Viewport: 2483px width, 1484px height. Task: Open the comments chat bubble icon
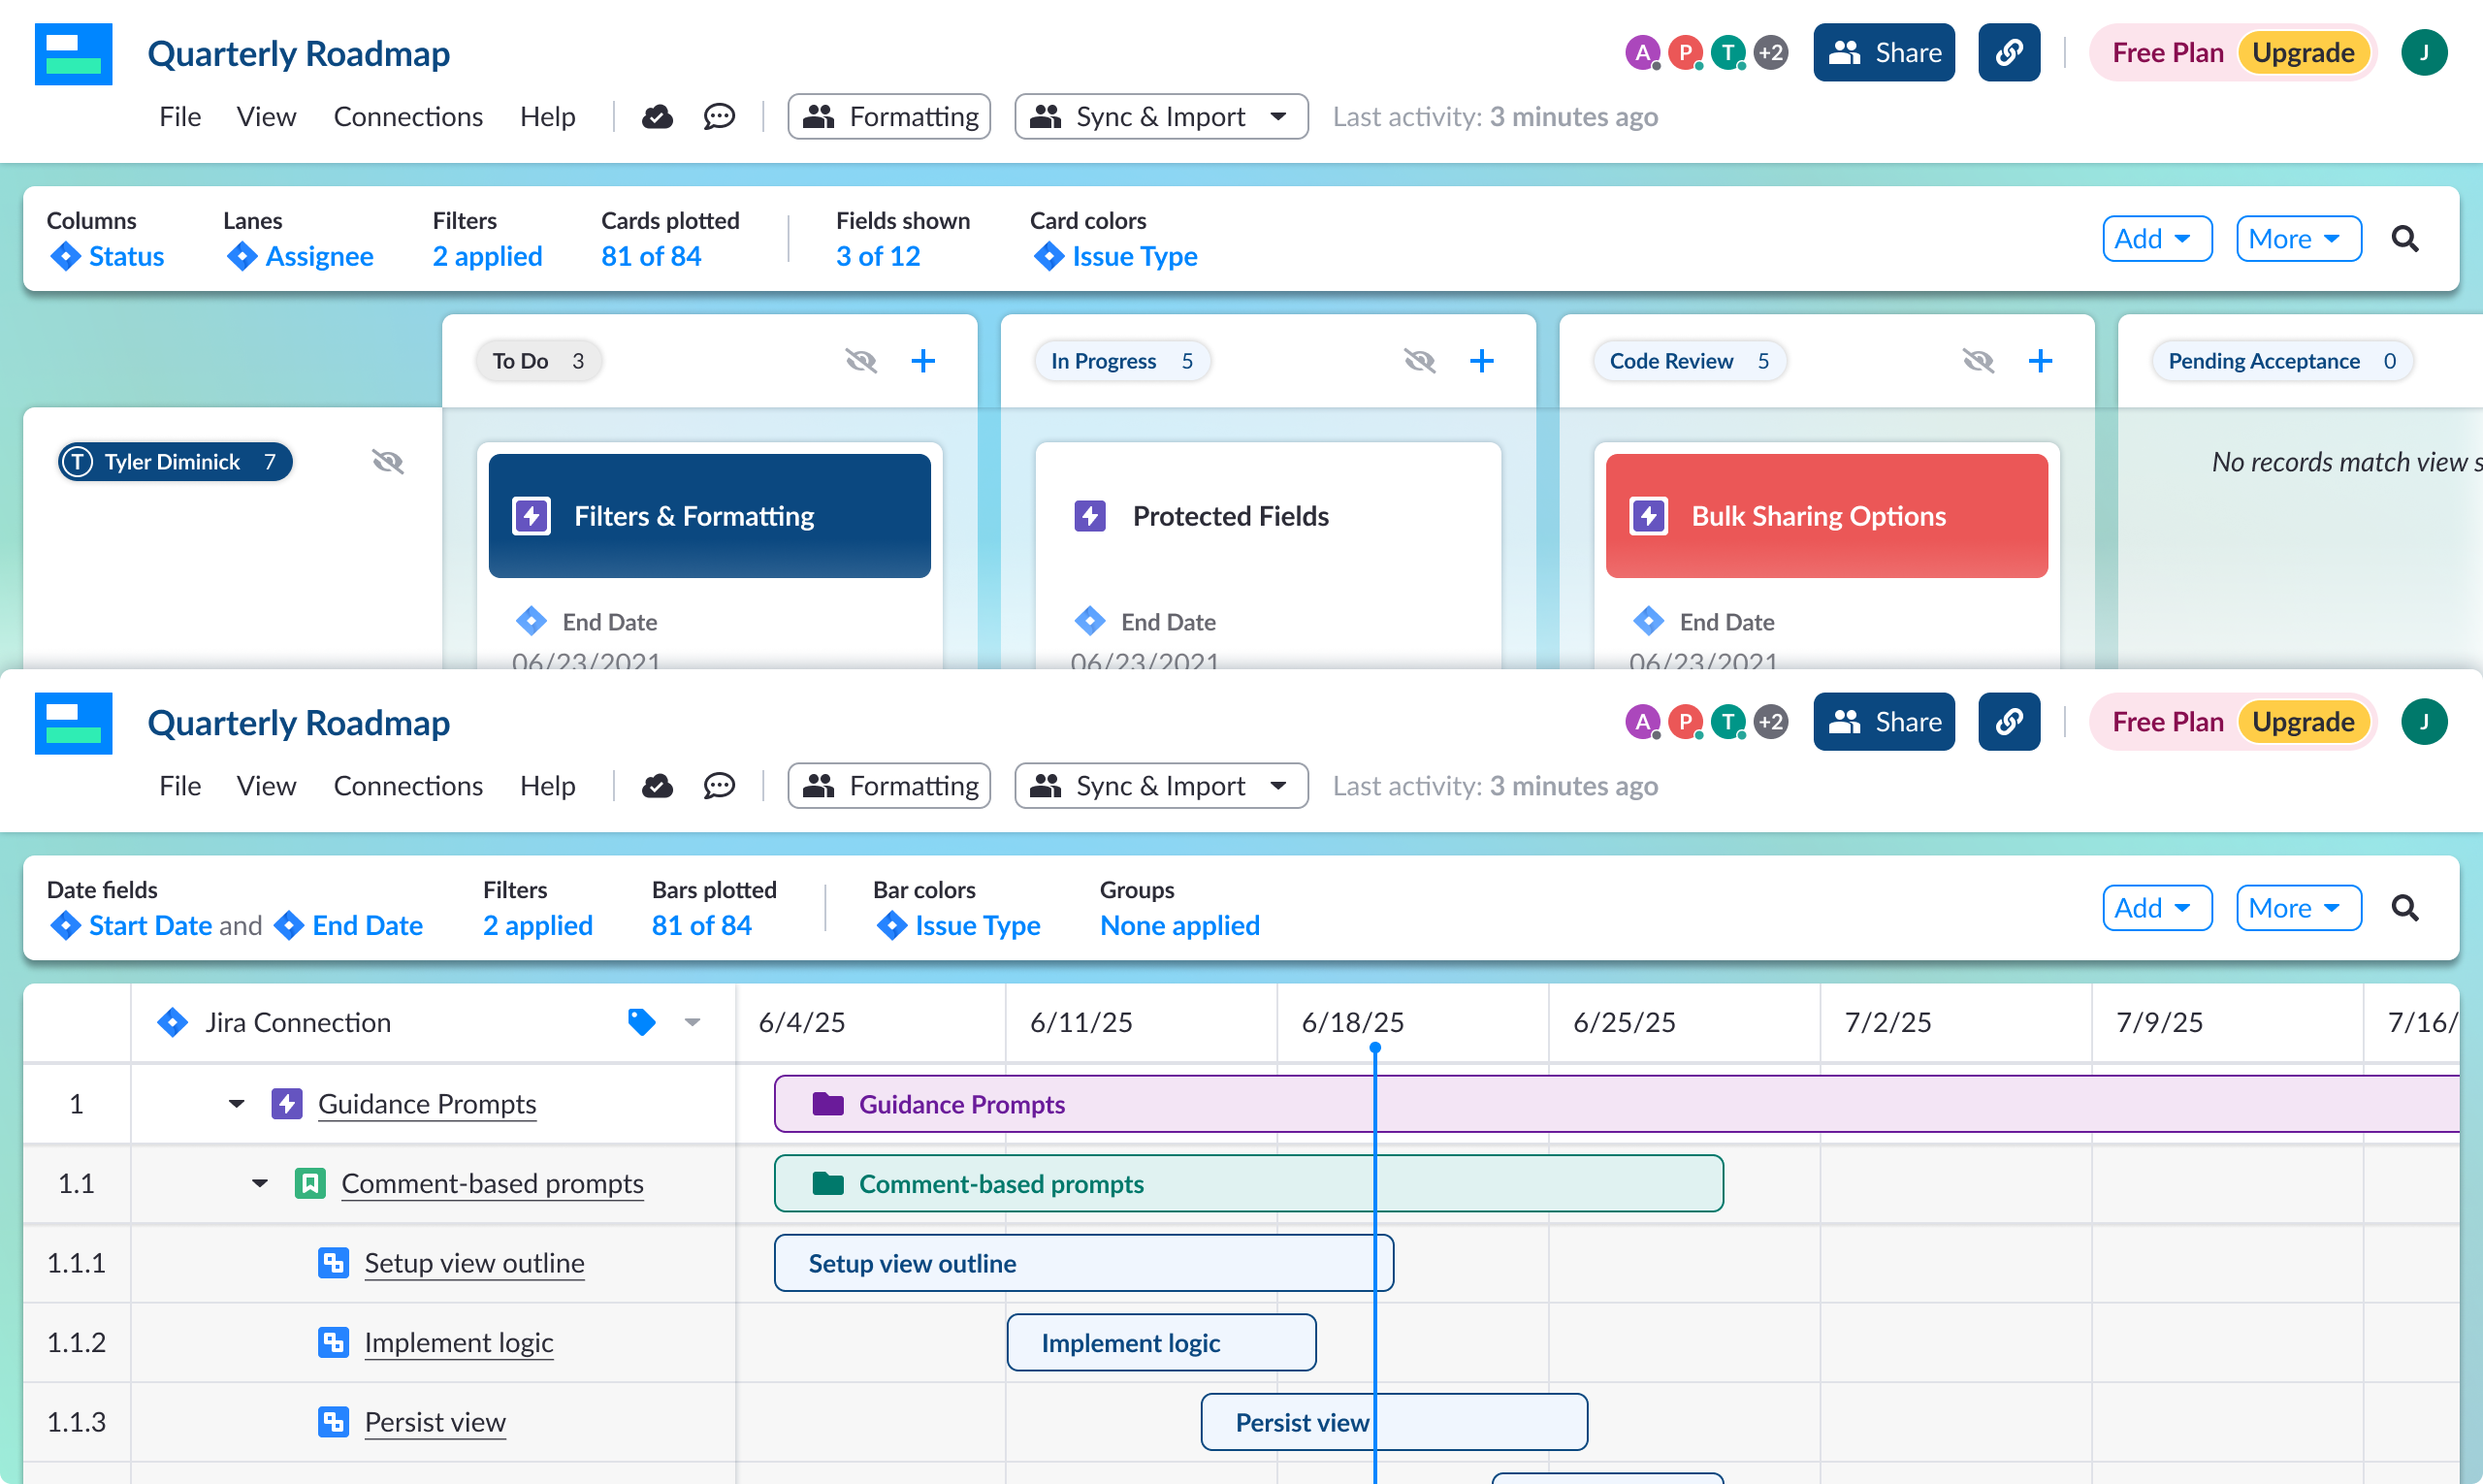[719, 116]
